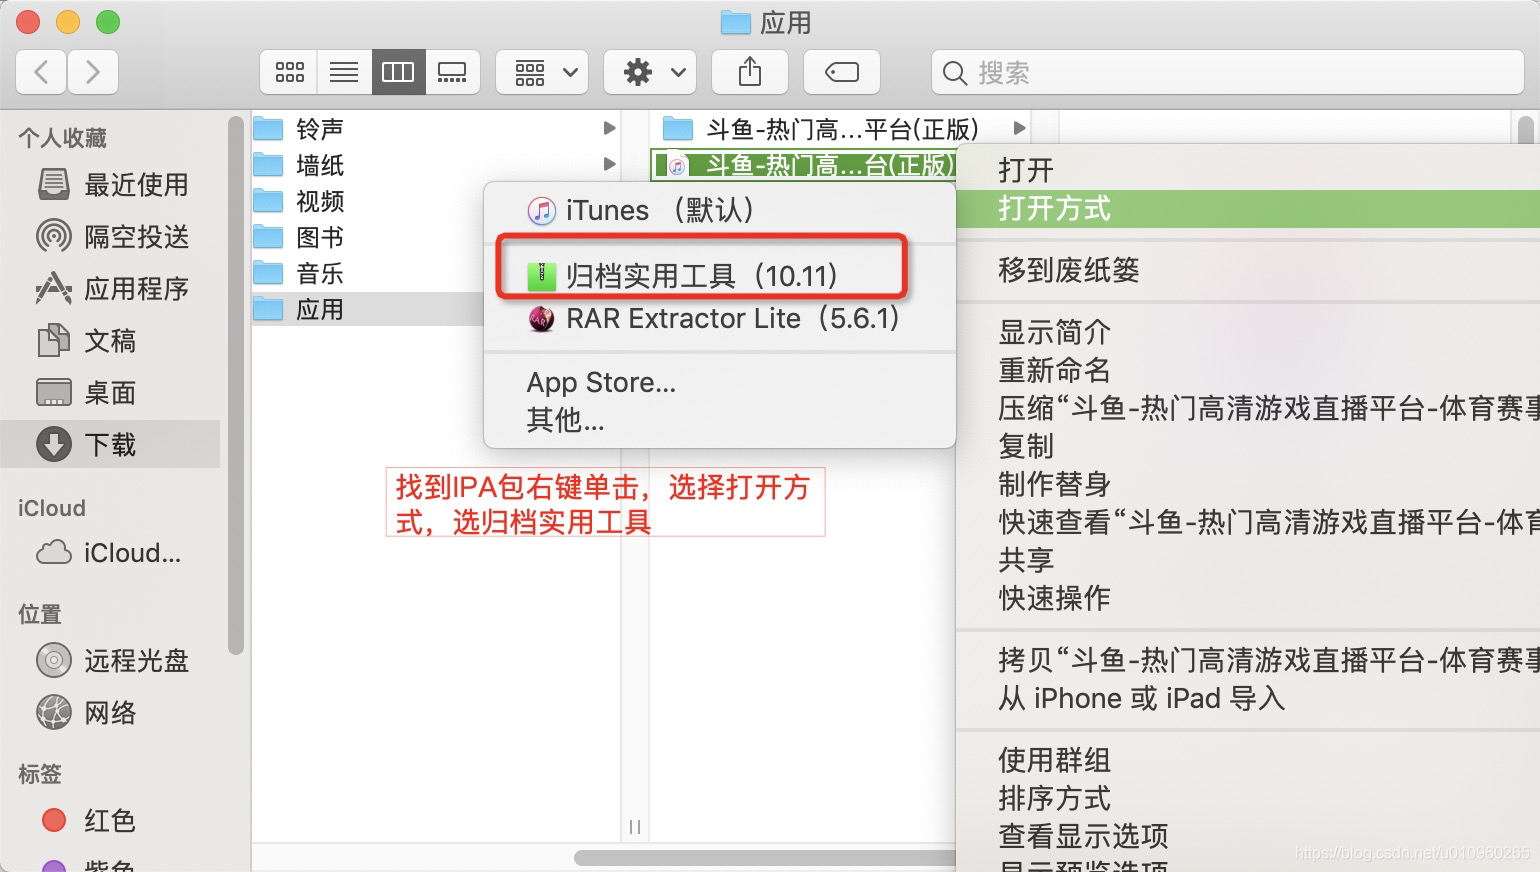Click 制作替身 in the context menu

[1248, 484]
